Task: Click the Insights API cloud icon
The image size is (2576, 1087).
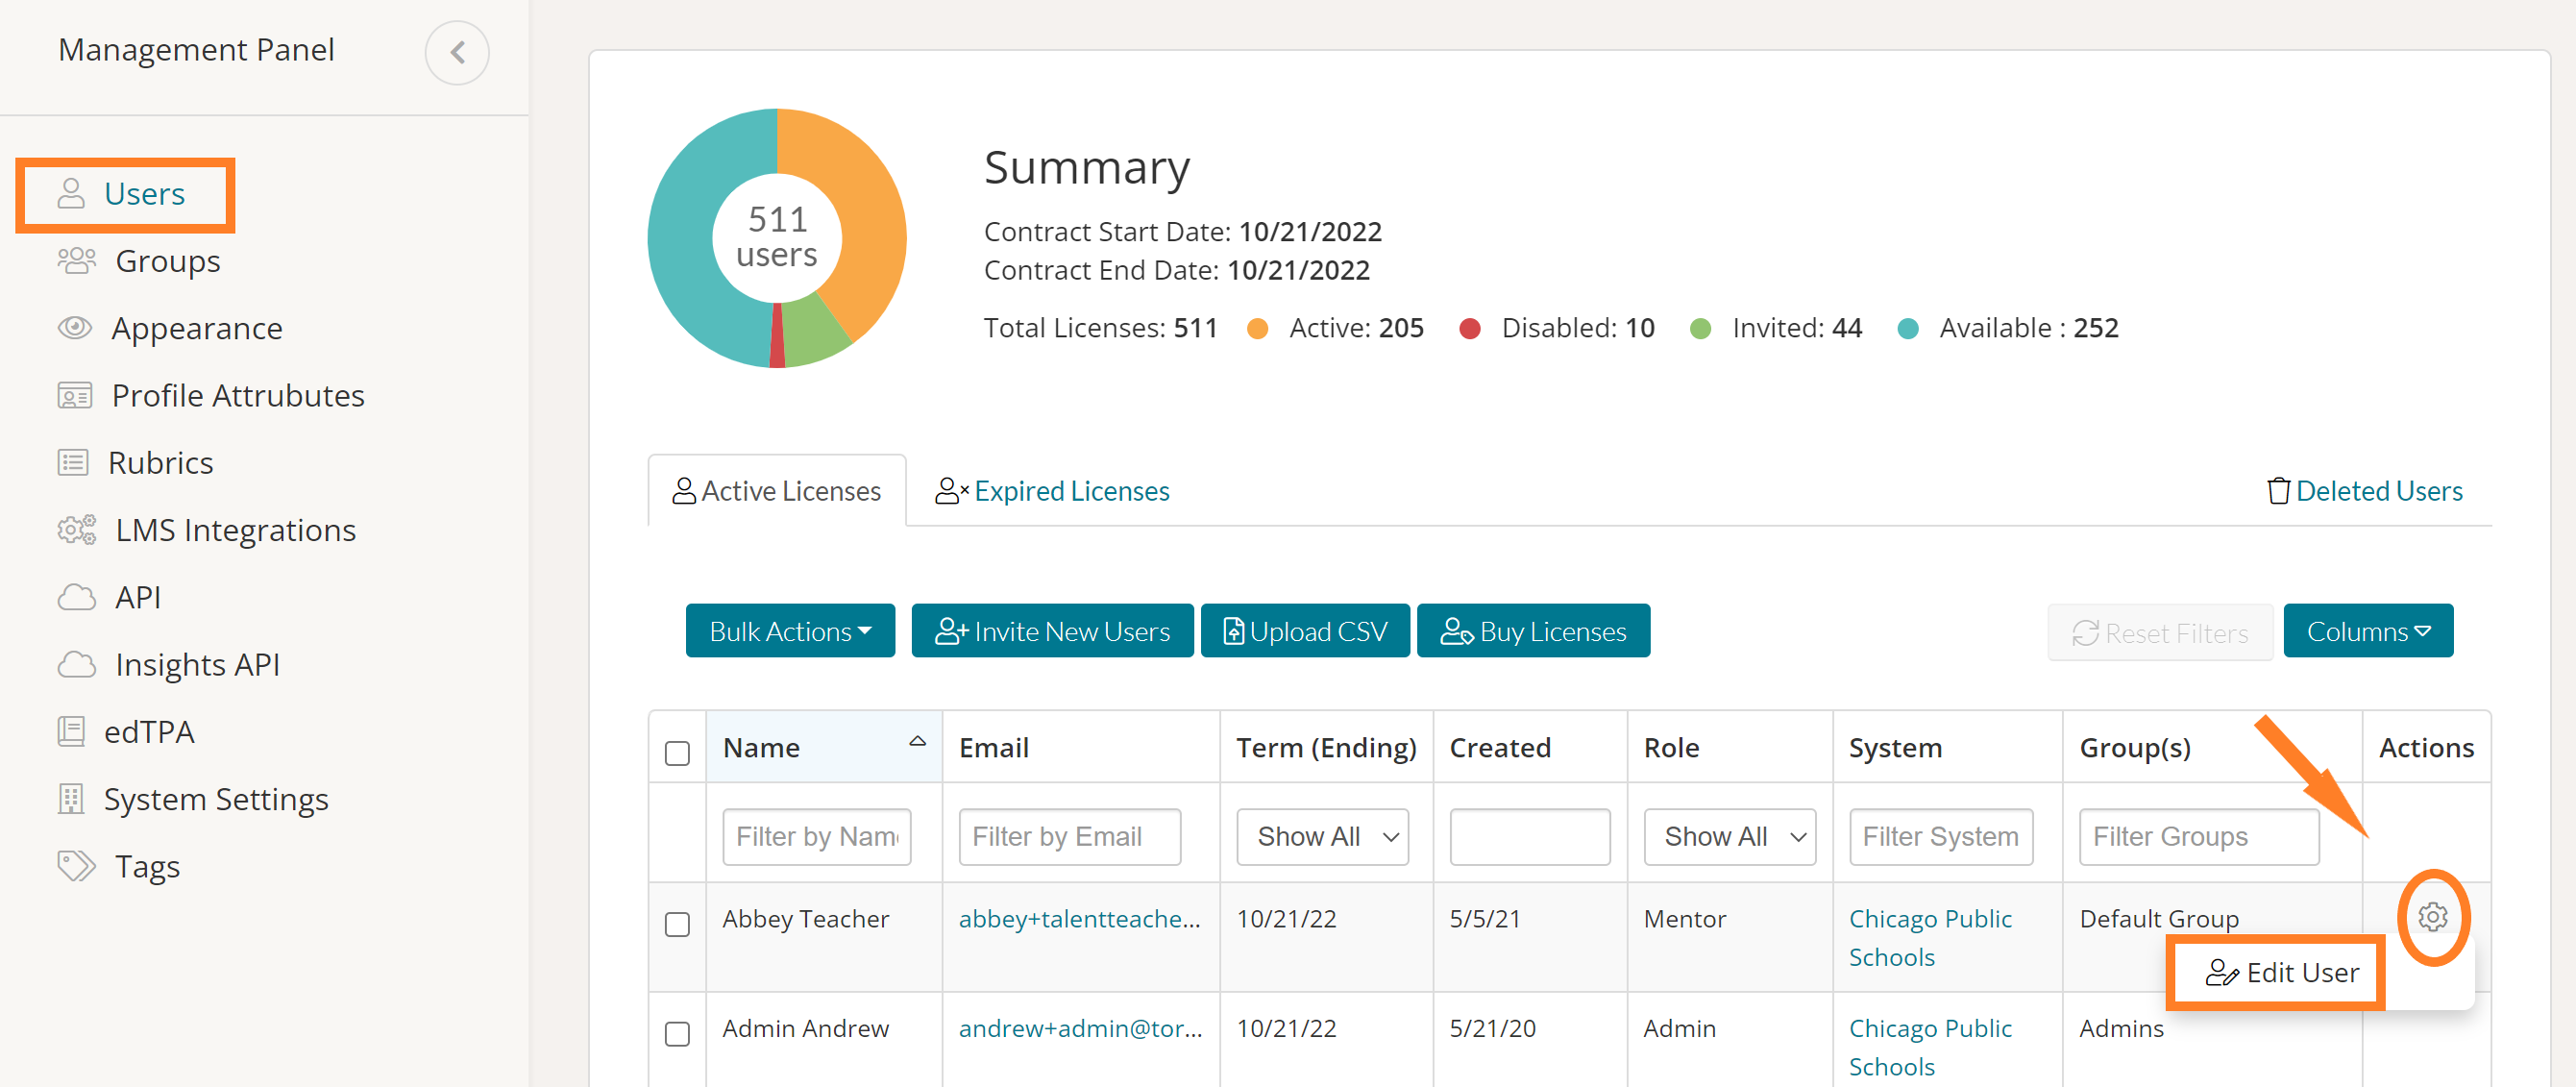Action: point(77,664)
